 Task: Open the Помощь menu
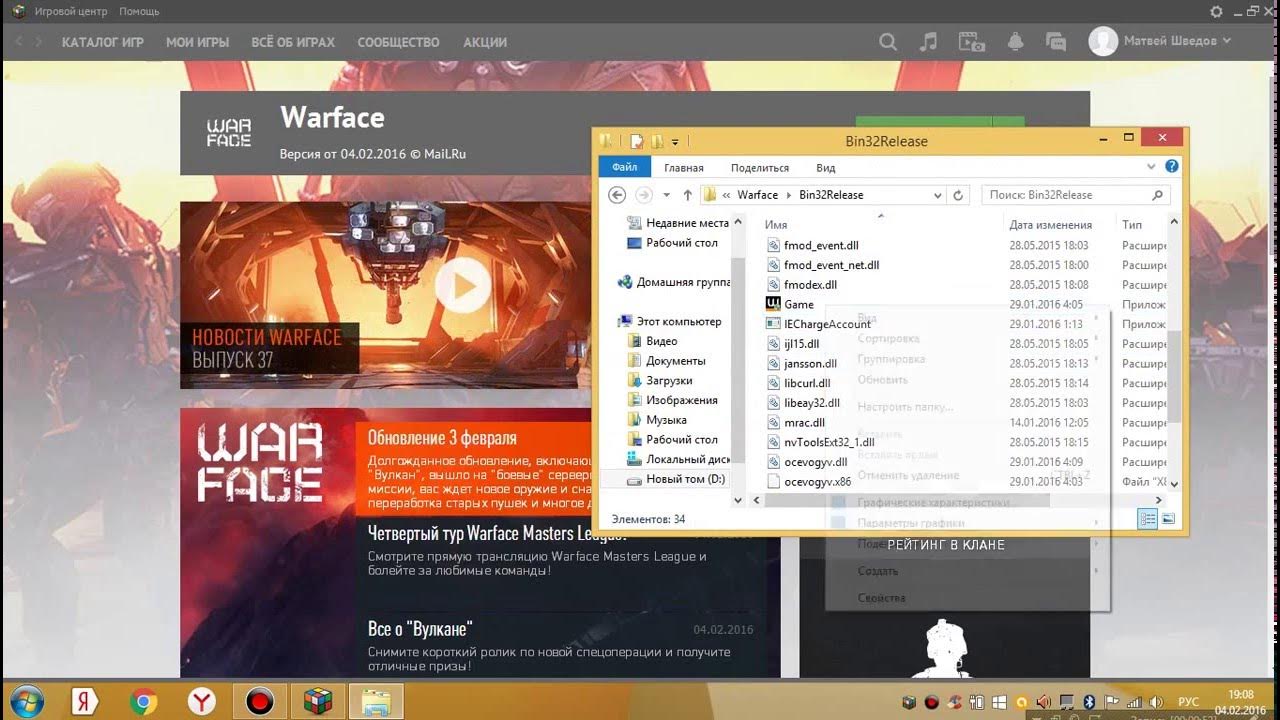pos(139,11)
